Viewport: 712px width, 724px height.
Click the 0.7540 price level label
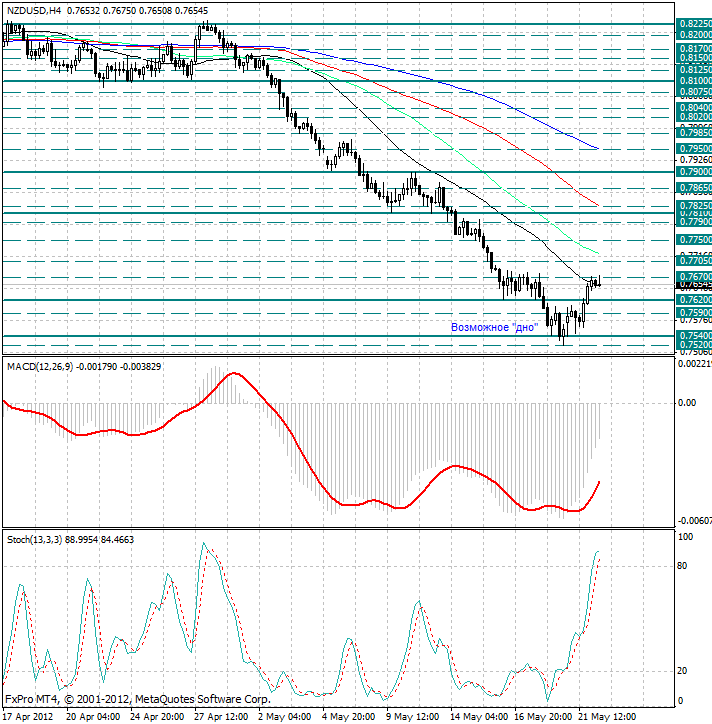pos(694,336)
